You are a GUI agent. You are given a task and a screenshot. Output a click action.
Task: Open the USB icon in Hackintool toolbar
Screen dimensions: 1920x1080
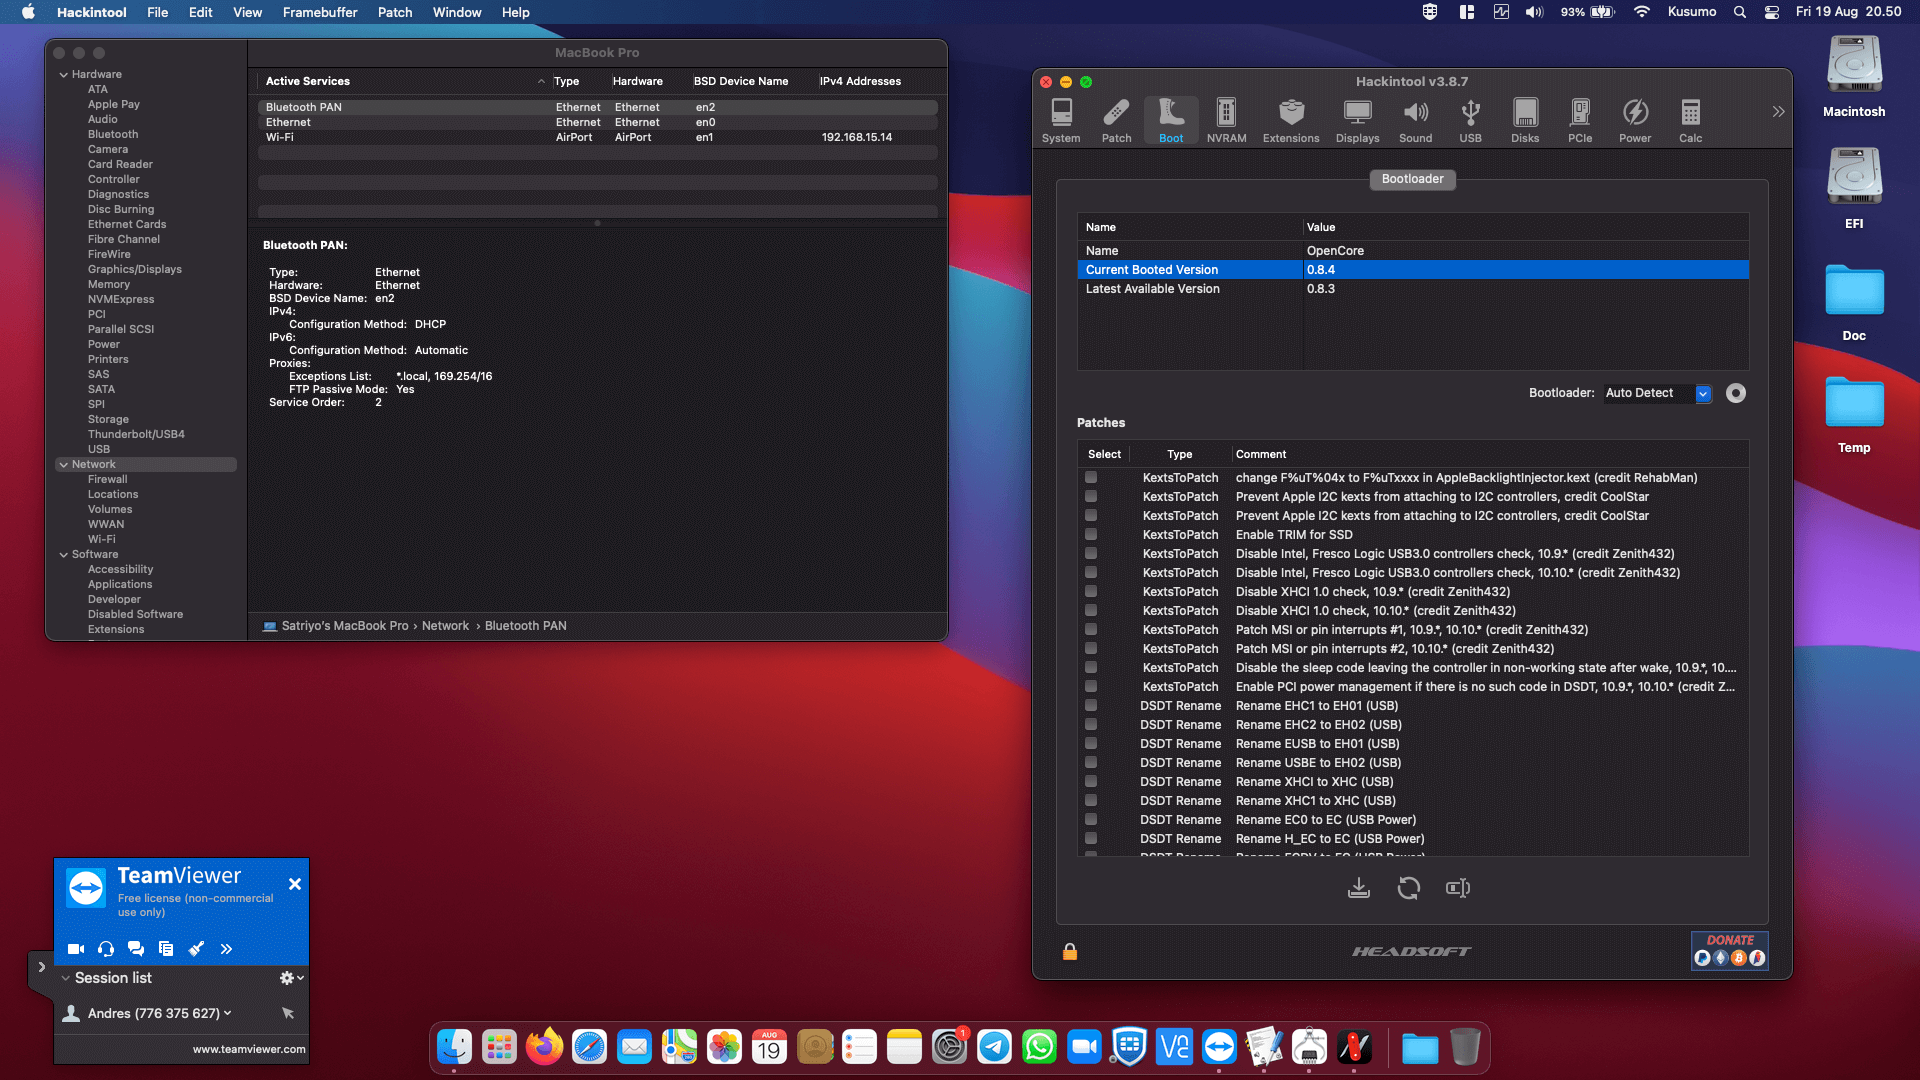(x=1470, y=121)
